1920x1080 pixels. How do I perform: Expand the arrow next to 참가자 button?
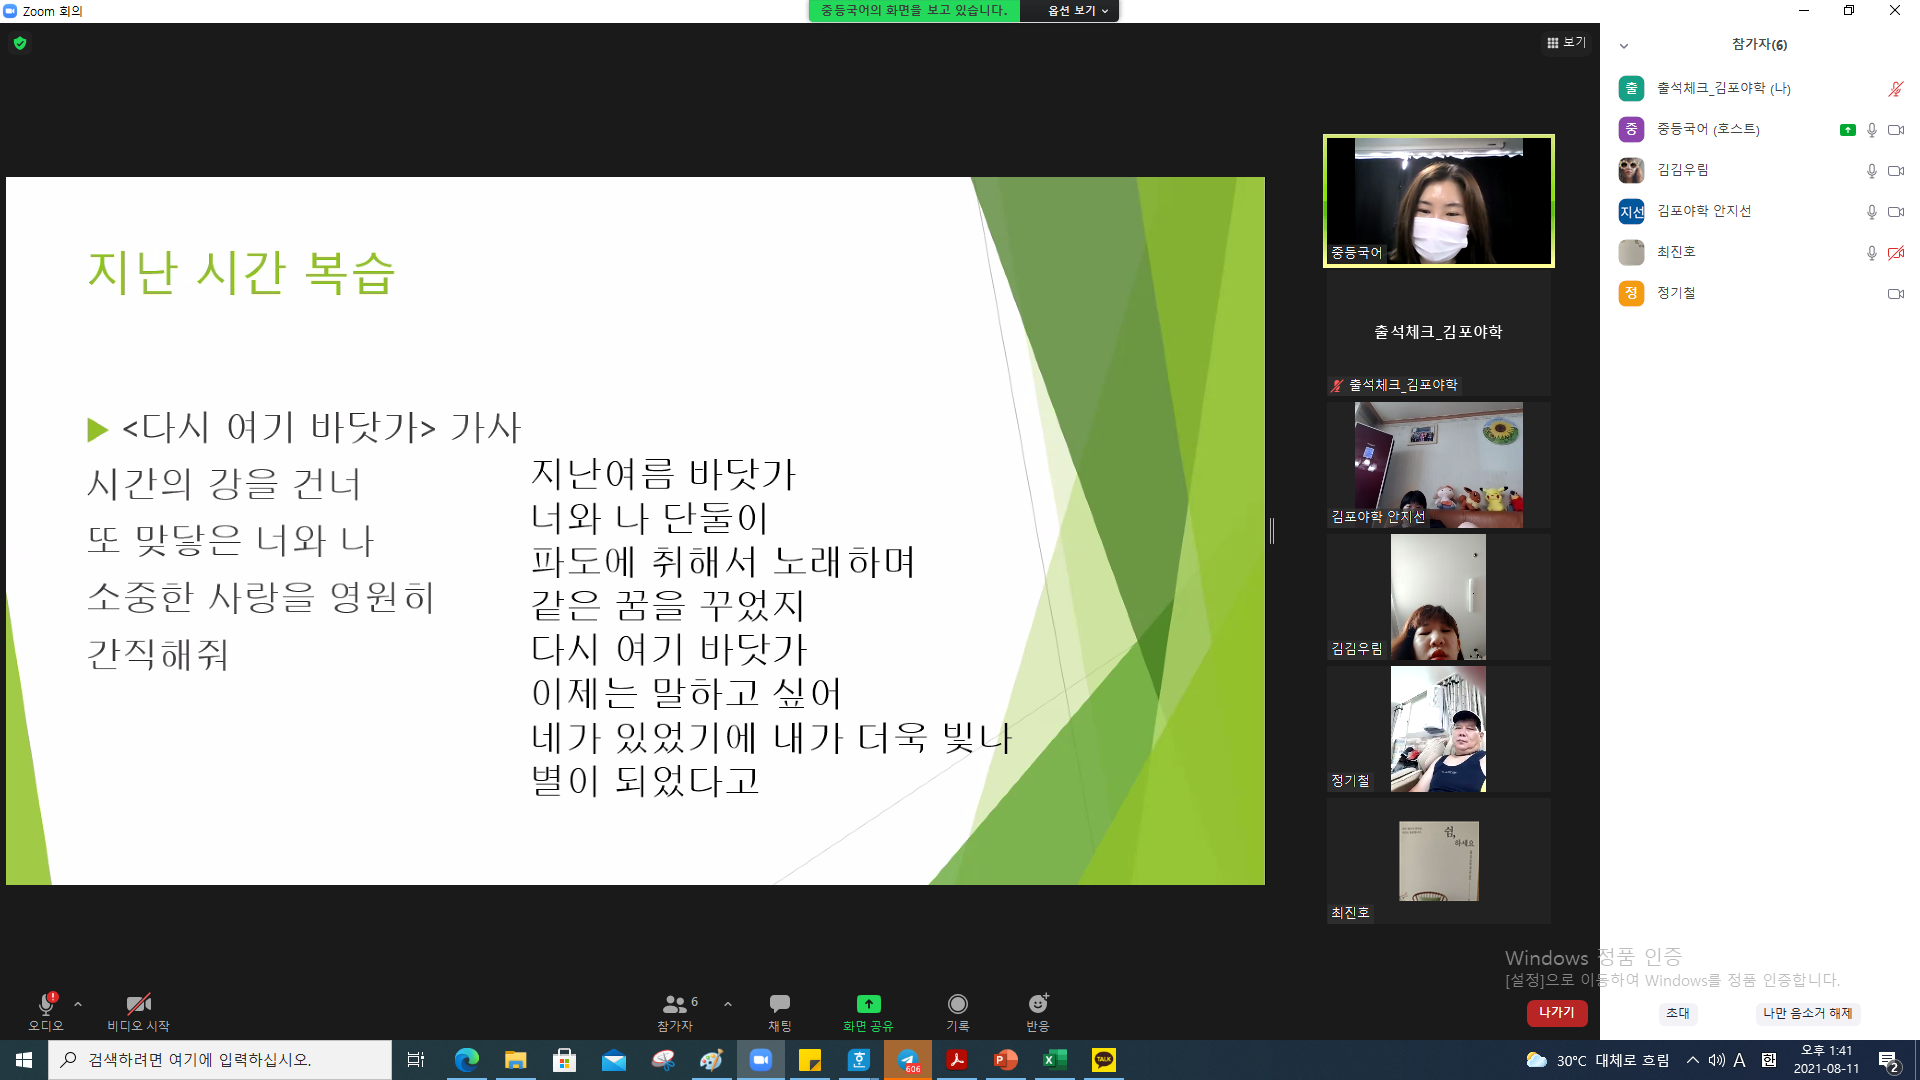(x=728, y=1004)
